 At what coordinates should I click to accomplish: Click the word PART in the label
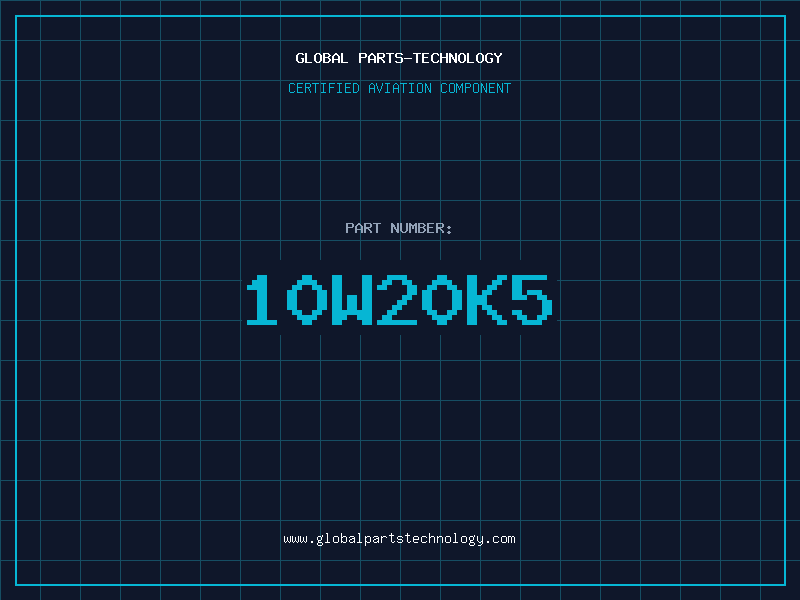pos(363,228)
